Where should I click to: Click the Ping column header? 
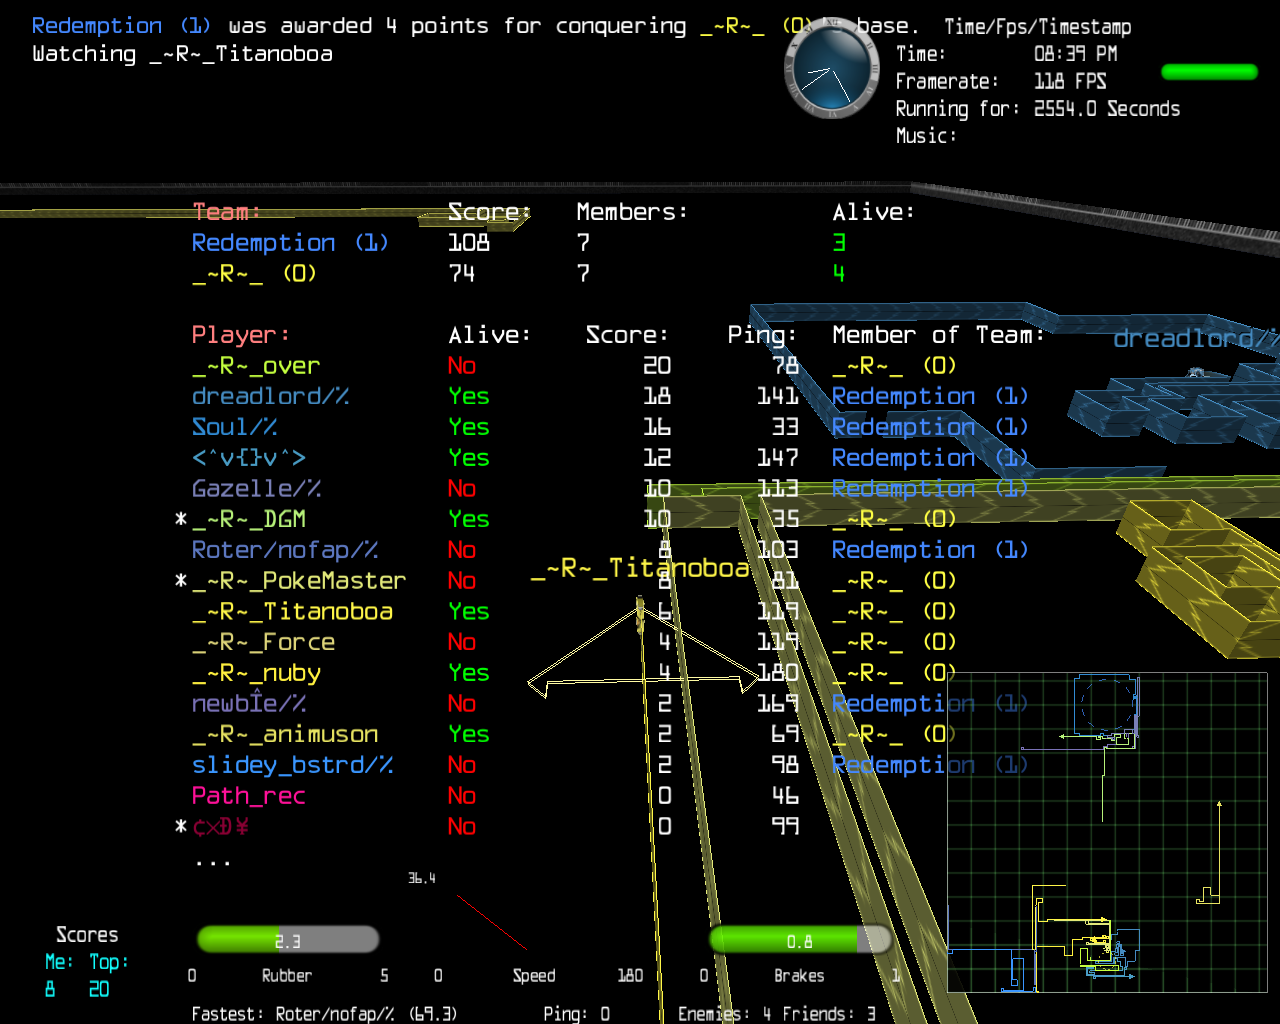coord(761,335)
